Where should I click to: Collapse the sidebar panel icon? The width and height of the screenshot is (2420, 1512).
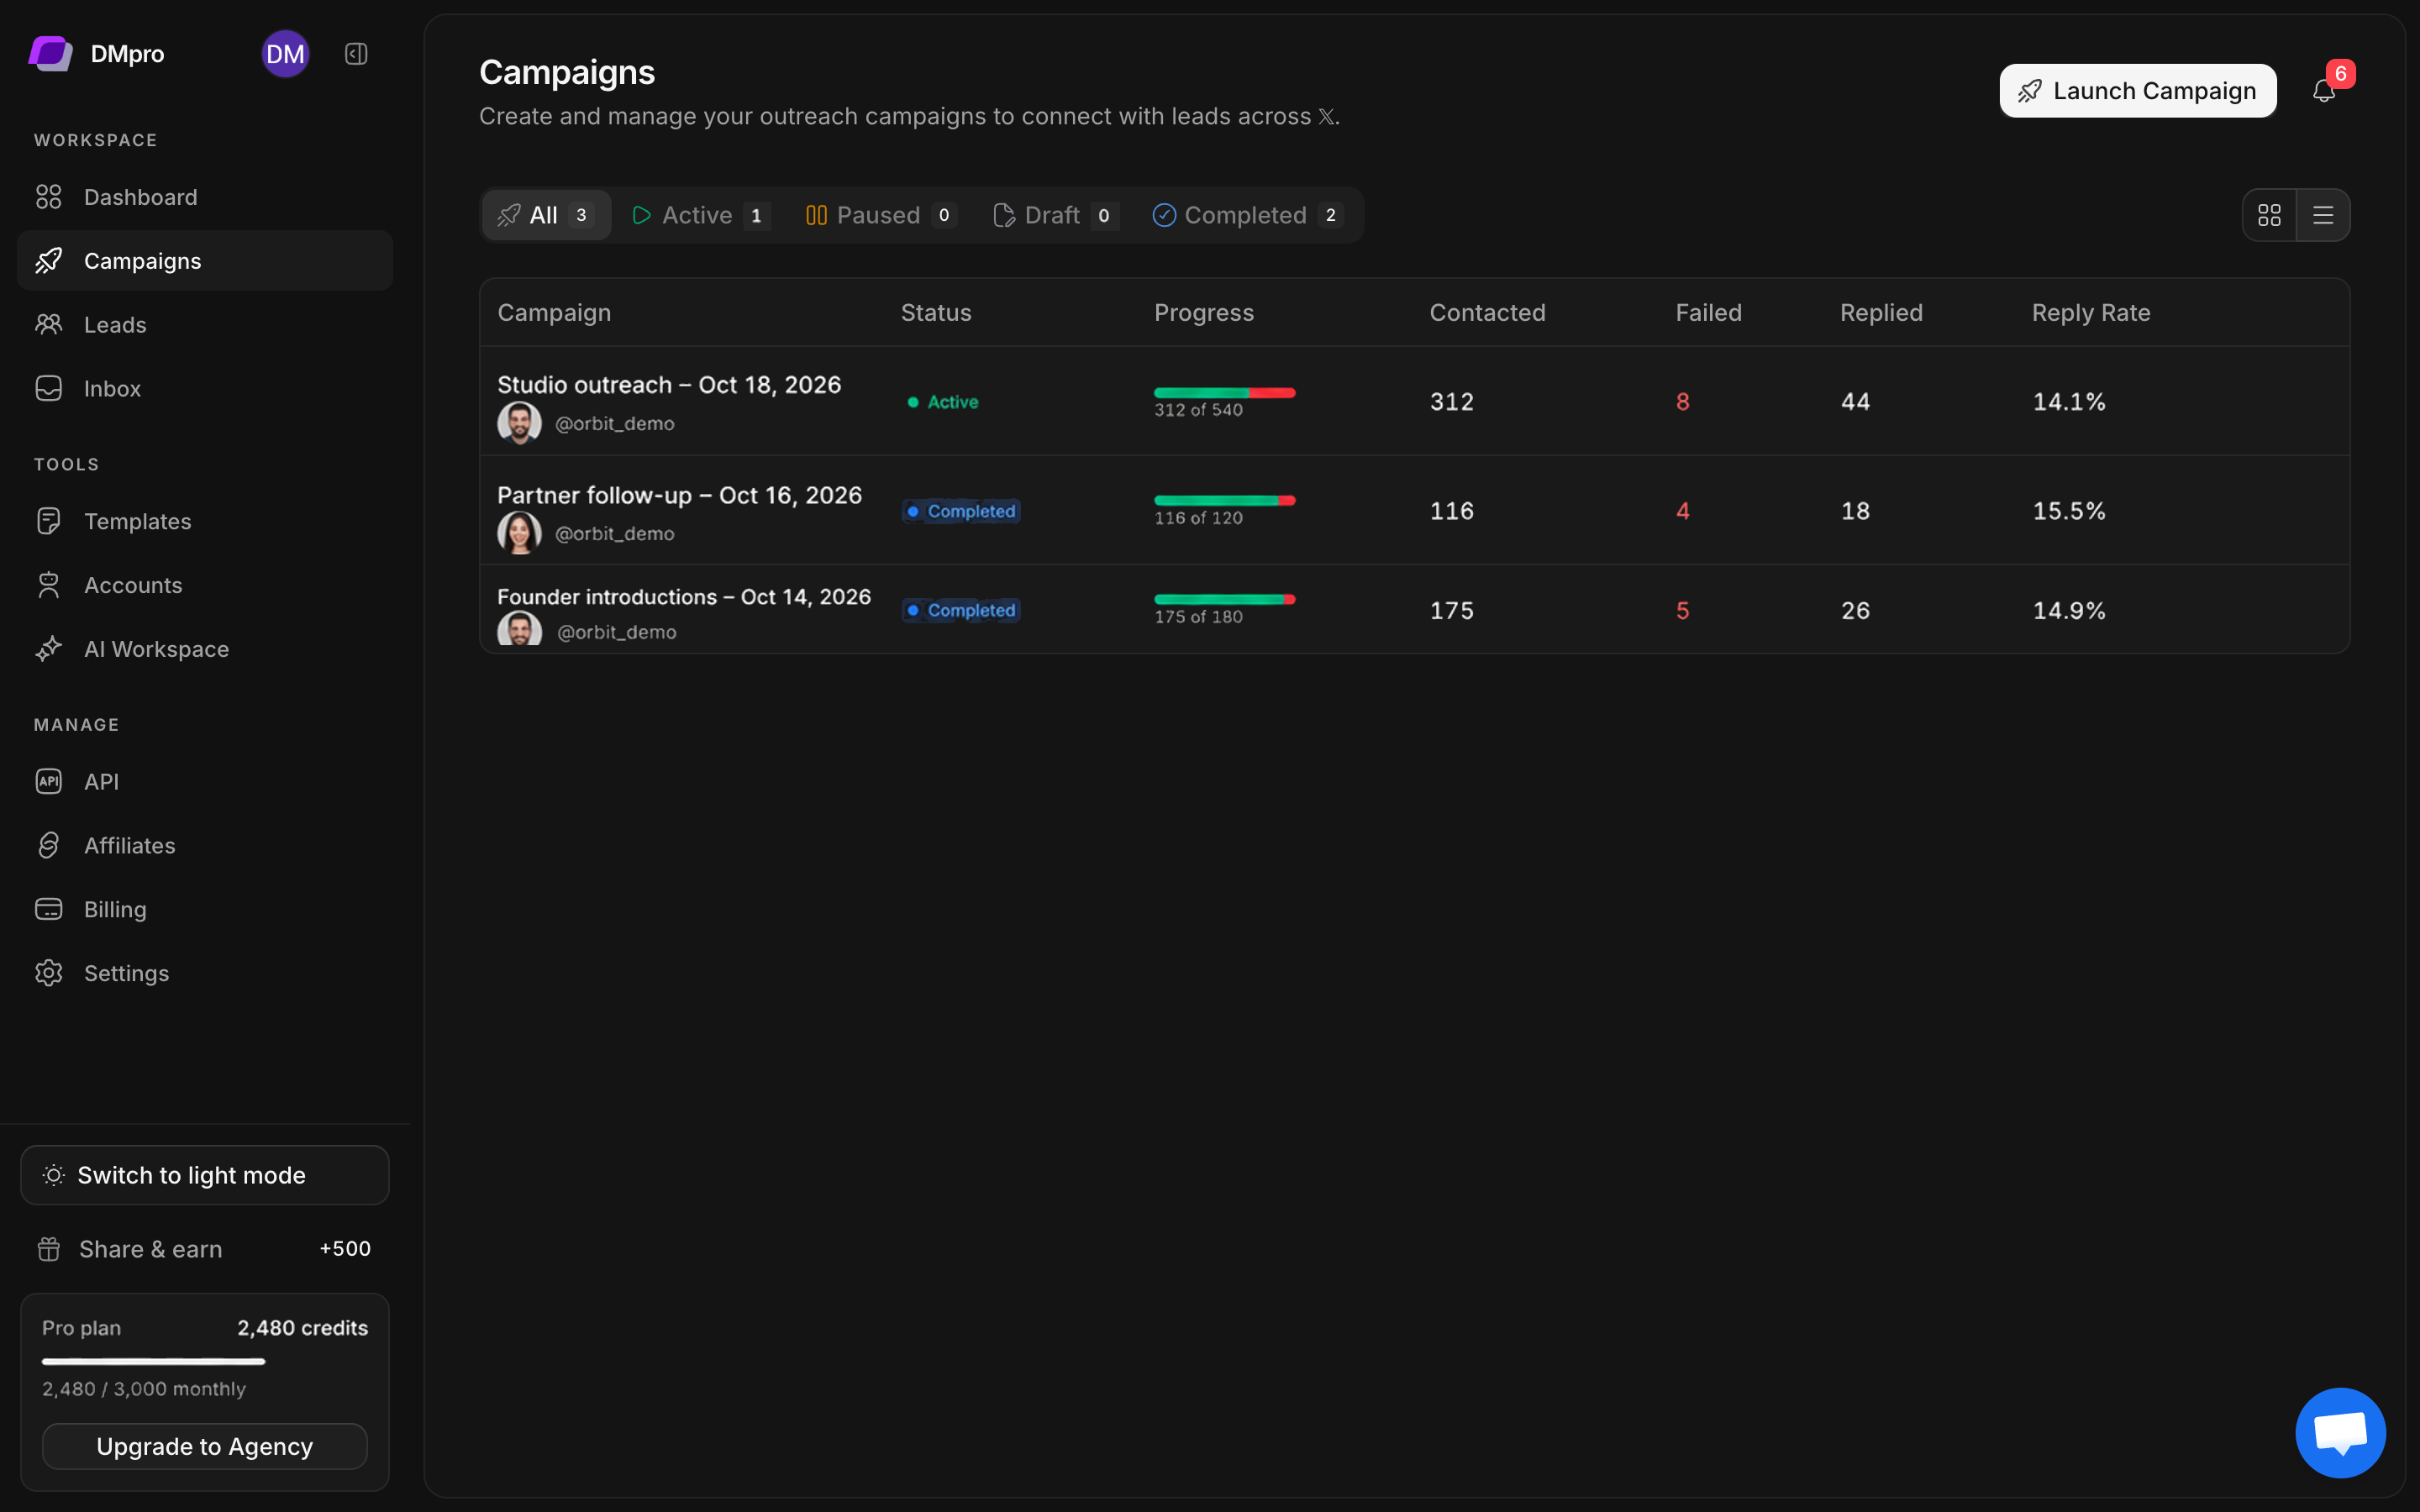(356, 54)
